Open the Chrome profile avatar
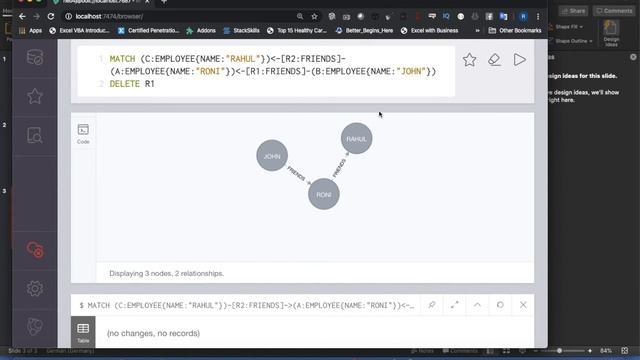The width and height of the screenshot is (640, 360). pyautogui.click(x=523, y=16)
